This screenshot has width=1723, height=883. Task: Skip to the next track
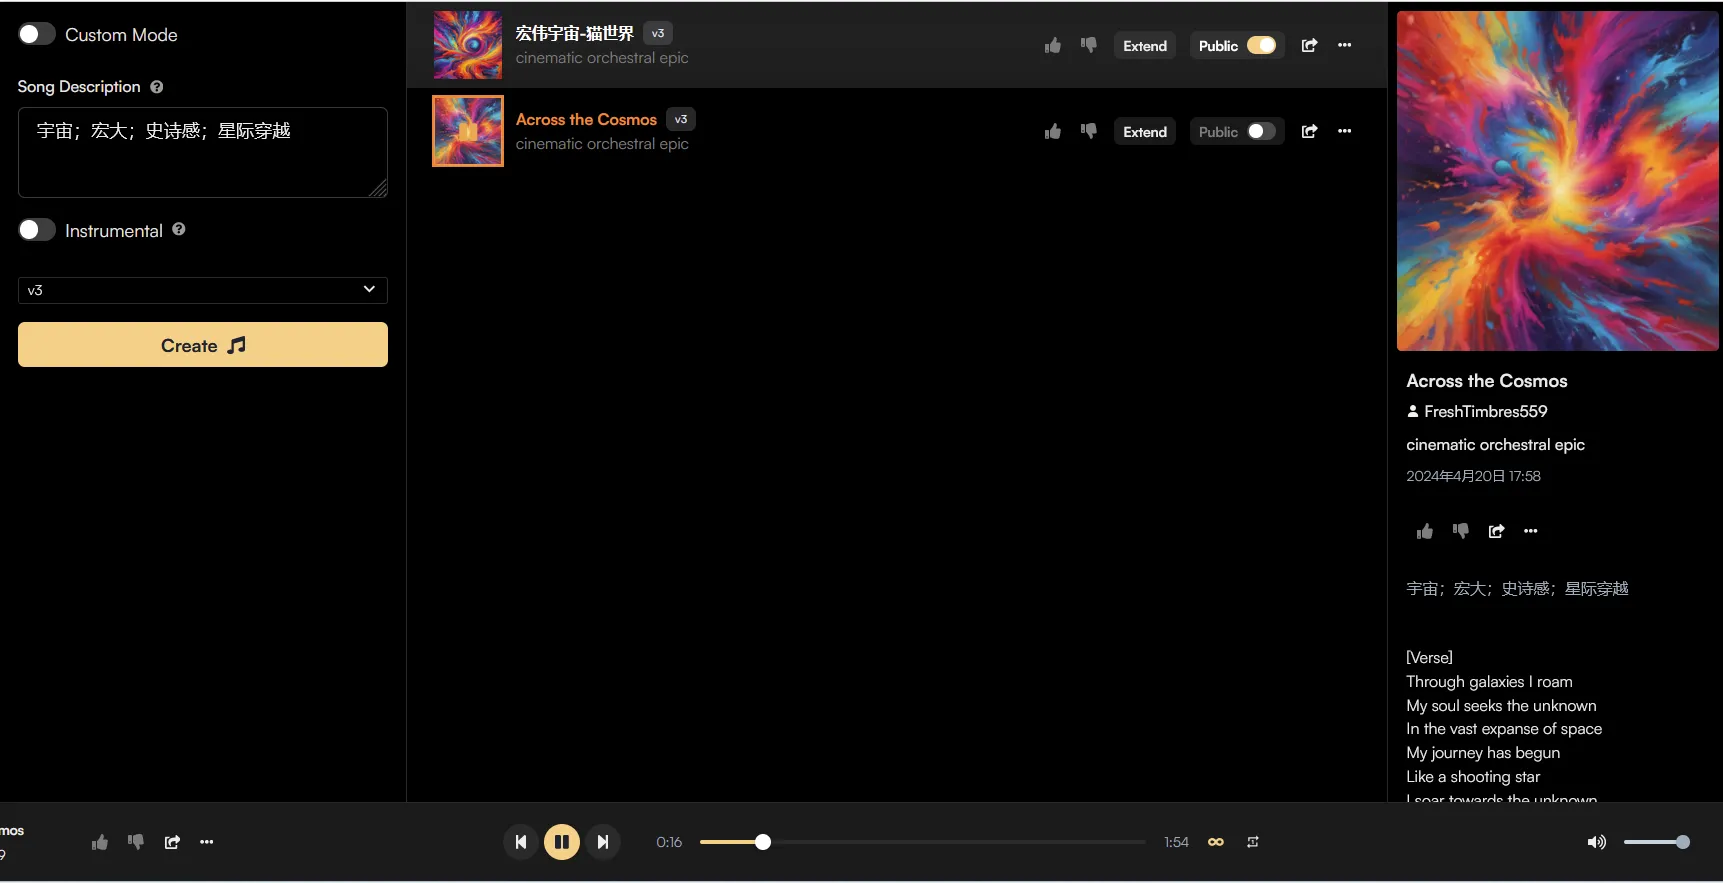tap(603, 842)
